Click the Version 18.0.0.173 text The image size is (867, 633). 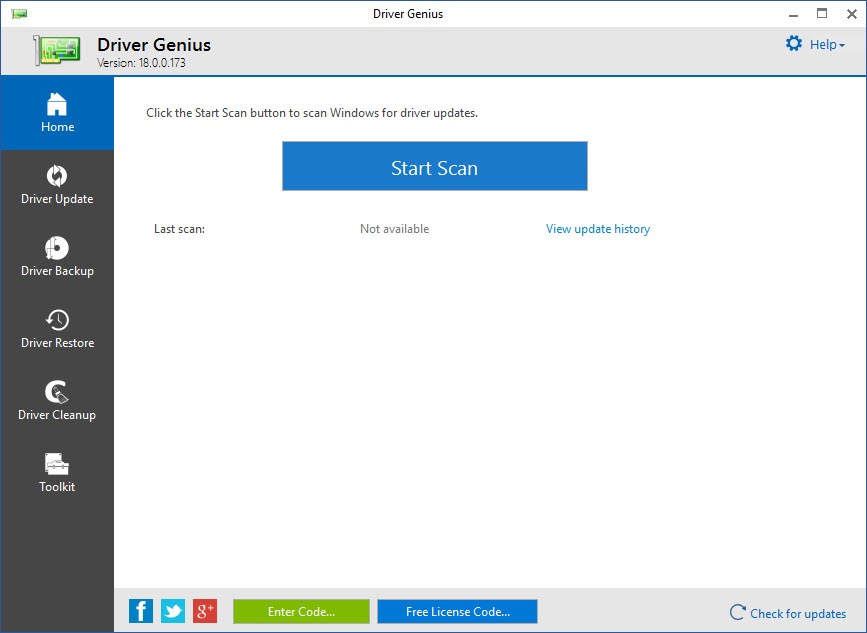(142, 63)
